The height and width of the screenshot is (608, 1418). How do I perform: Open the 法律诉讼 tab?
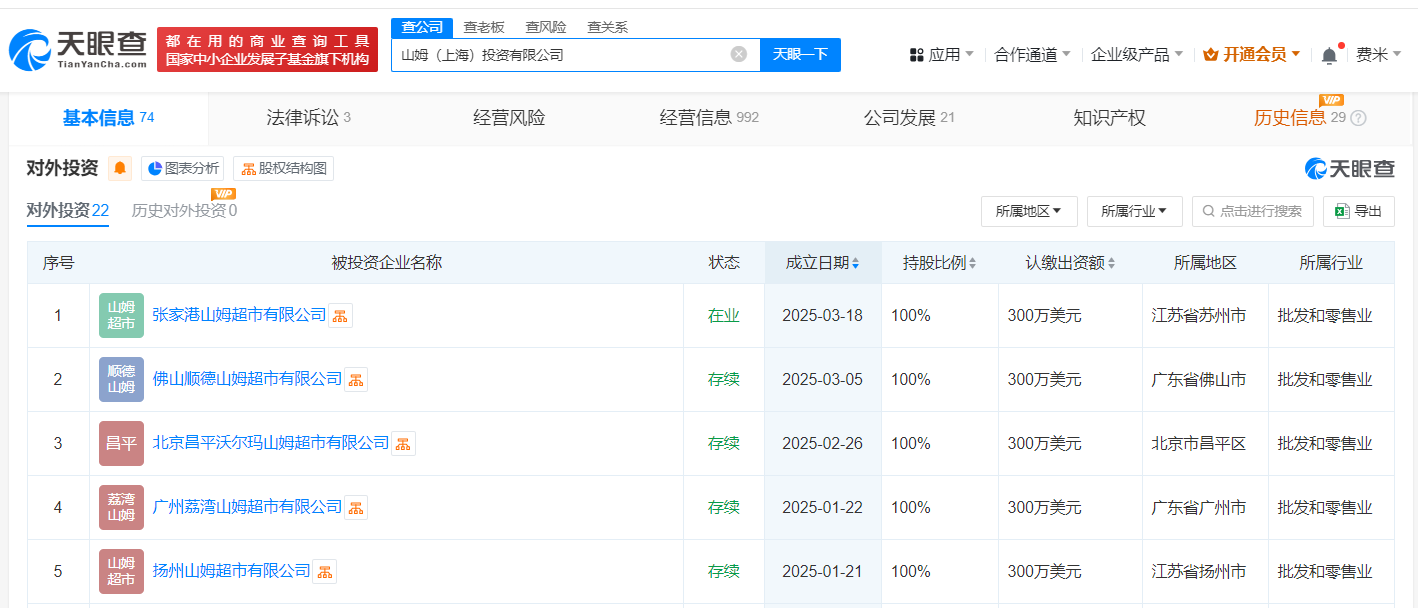pyautogui.click(x=308, y=118)
